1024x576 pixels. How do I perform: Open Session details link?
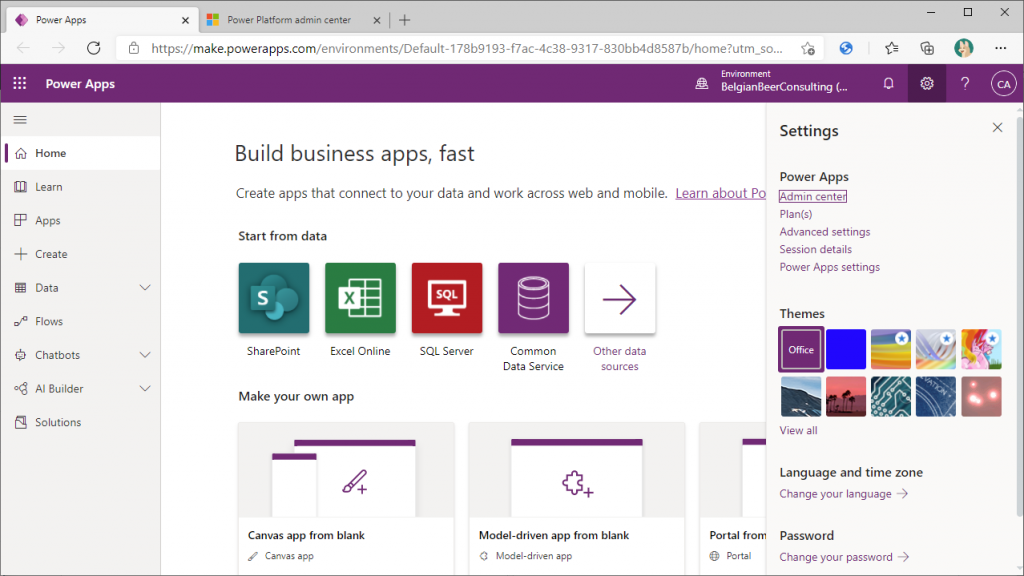click(816, 249)
